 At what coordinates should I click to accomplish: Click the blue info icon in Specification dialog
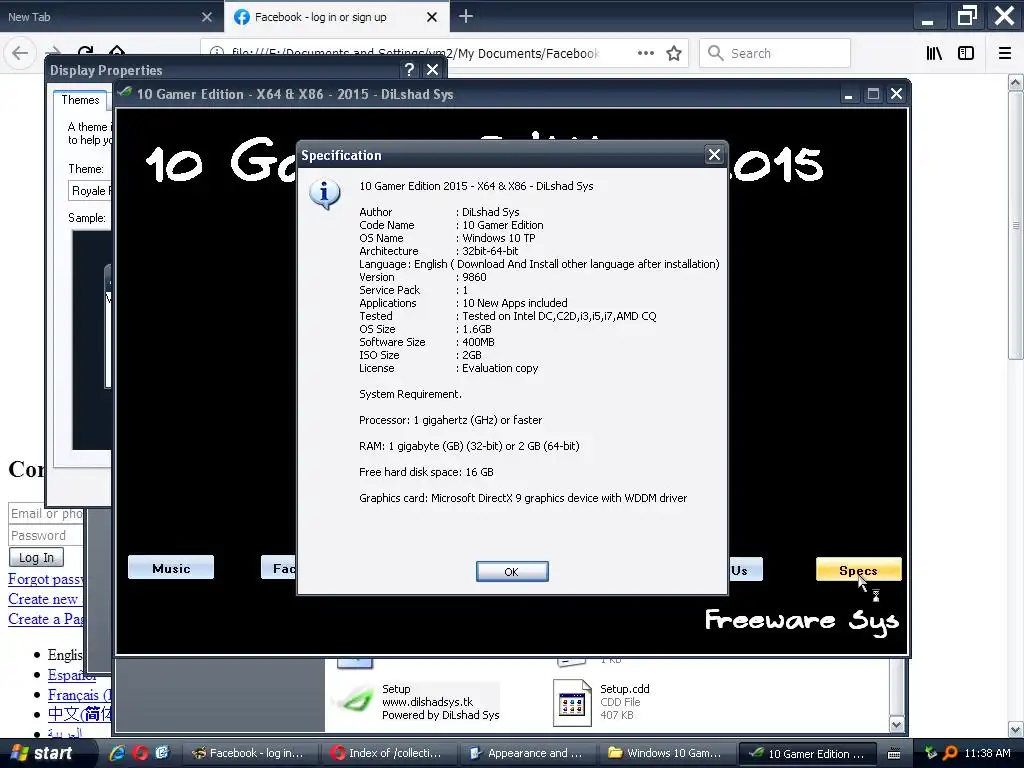325,193
